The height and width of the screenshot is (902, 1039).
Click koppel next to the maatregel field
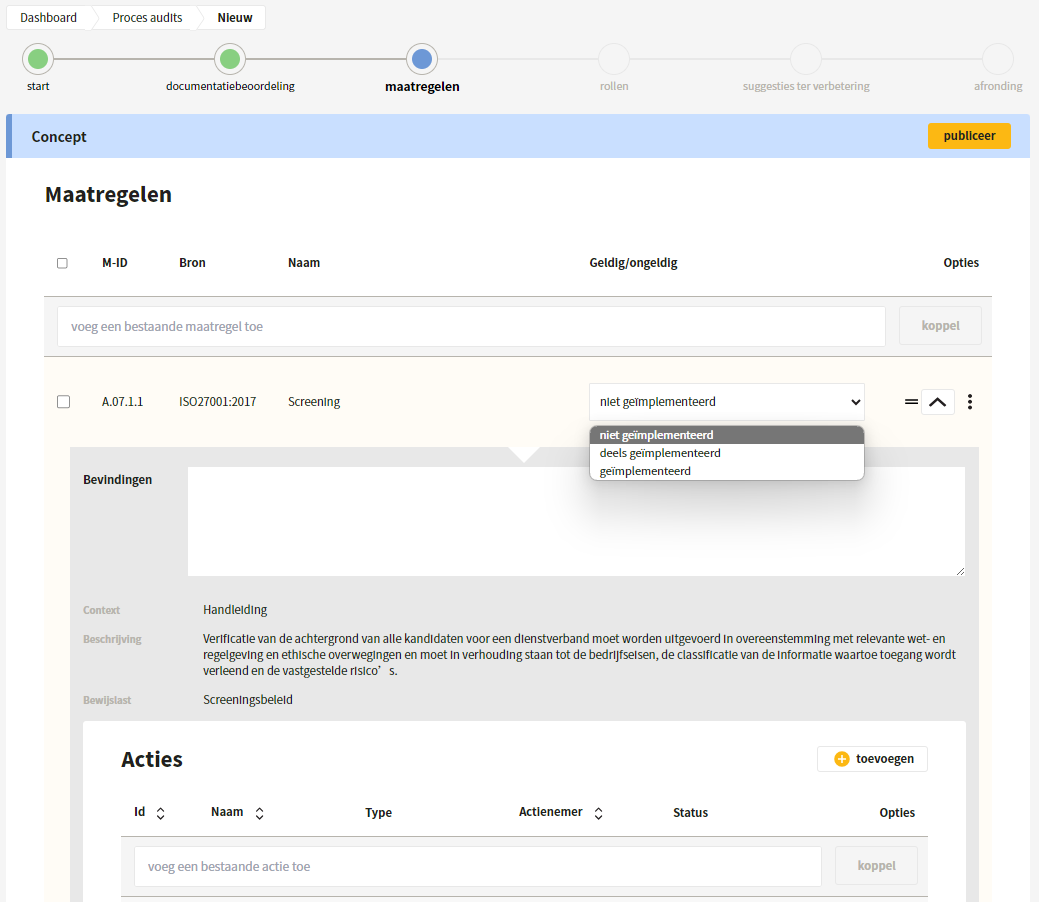940,325
